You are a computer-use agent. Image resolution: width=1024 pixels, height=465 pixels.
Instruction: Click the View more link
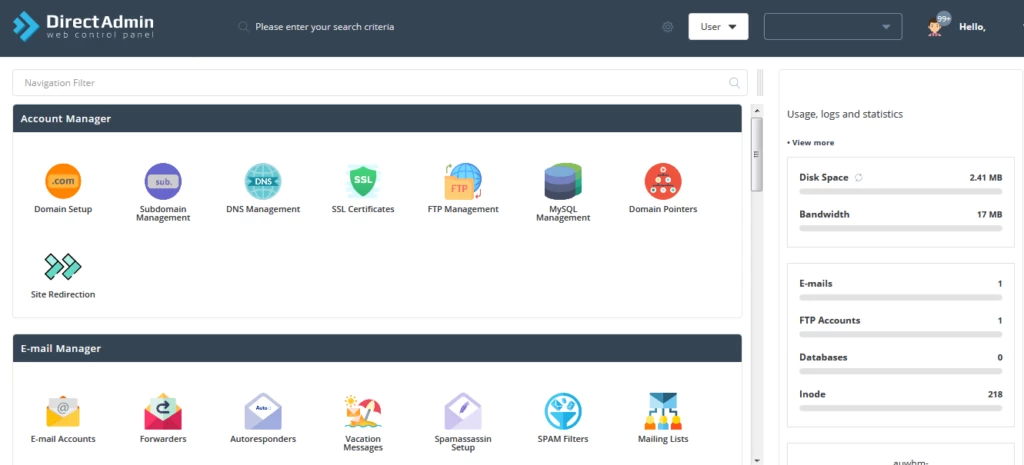point(812,143)
